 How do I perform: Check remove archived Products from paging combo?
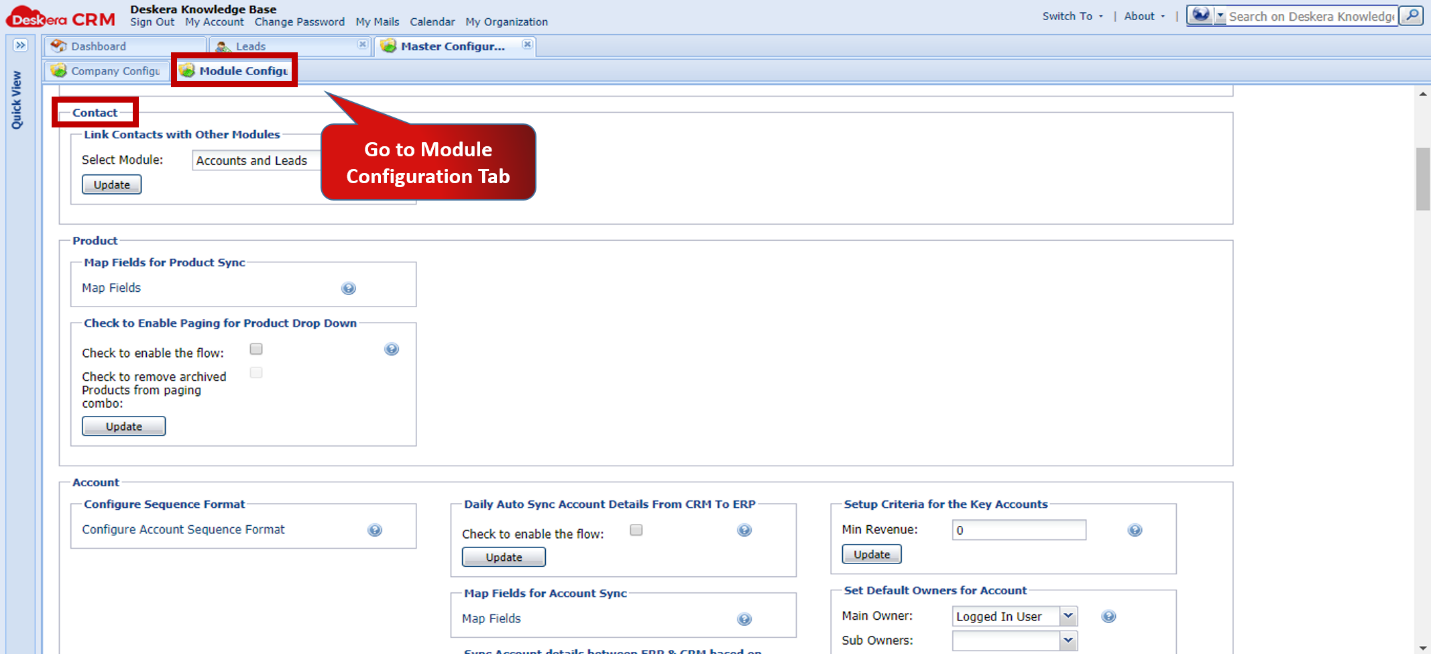tap(256, 371)
